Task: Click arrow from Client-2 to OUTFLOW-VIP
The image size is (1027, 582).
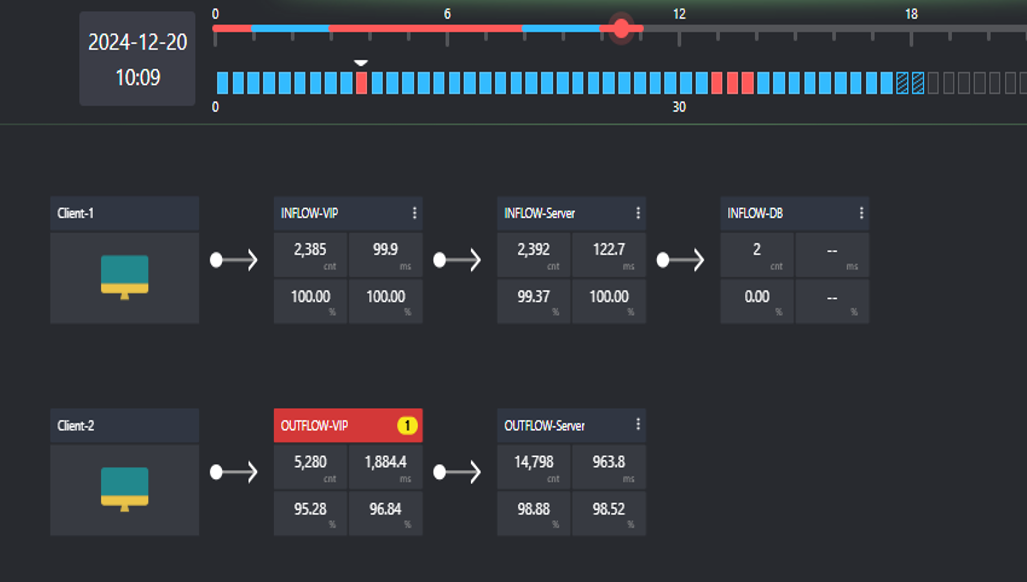Action: [234, 472]
